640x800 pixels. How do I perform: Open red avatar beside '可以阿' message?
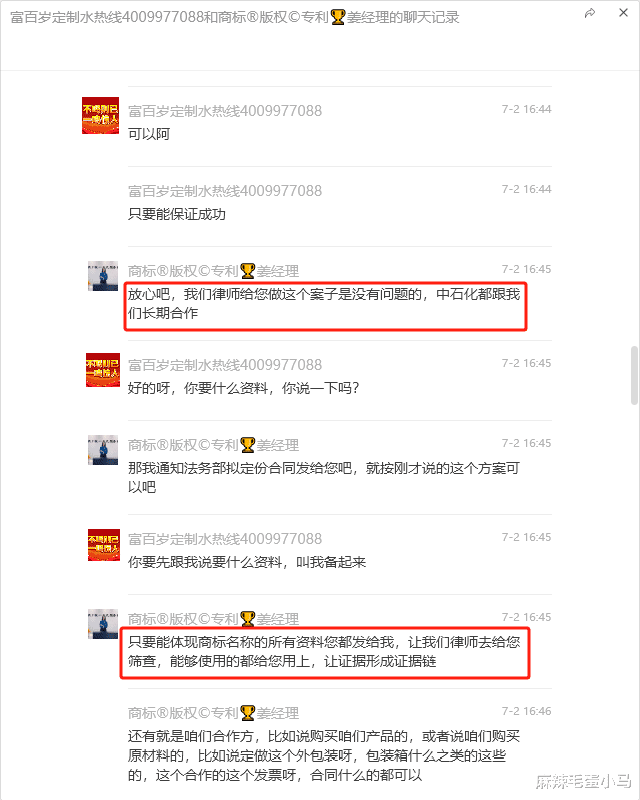[101, 115]
